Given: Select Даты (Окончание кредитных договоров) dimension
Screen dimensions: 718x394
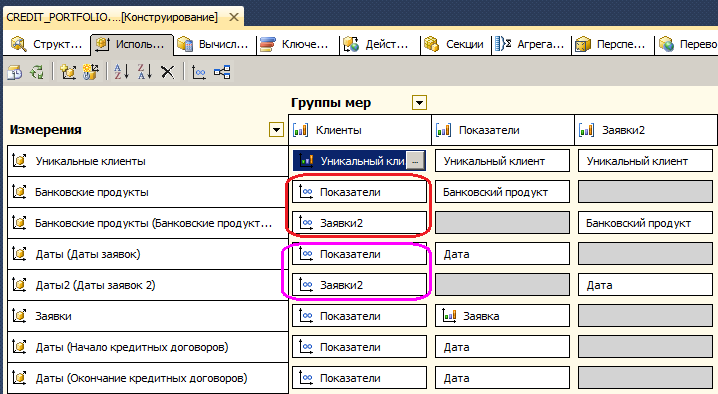Looking at the screenshot, I should pyautogui.click(x=147, y=378).
